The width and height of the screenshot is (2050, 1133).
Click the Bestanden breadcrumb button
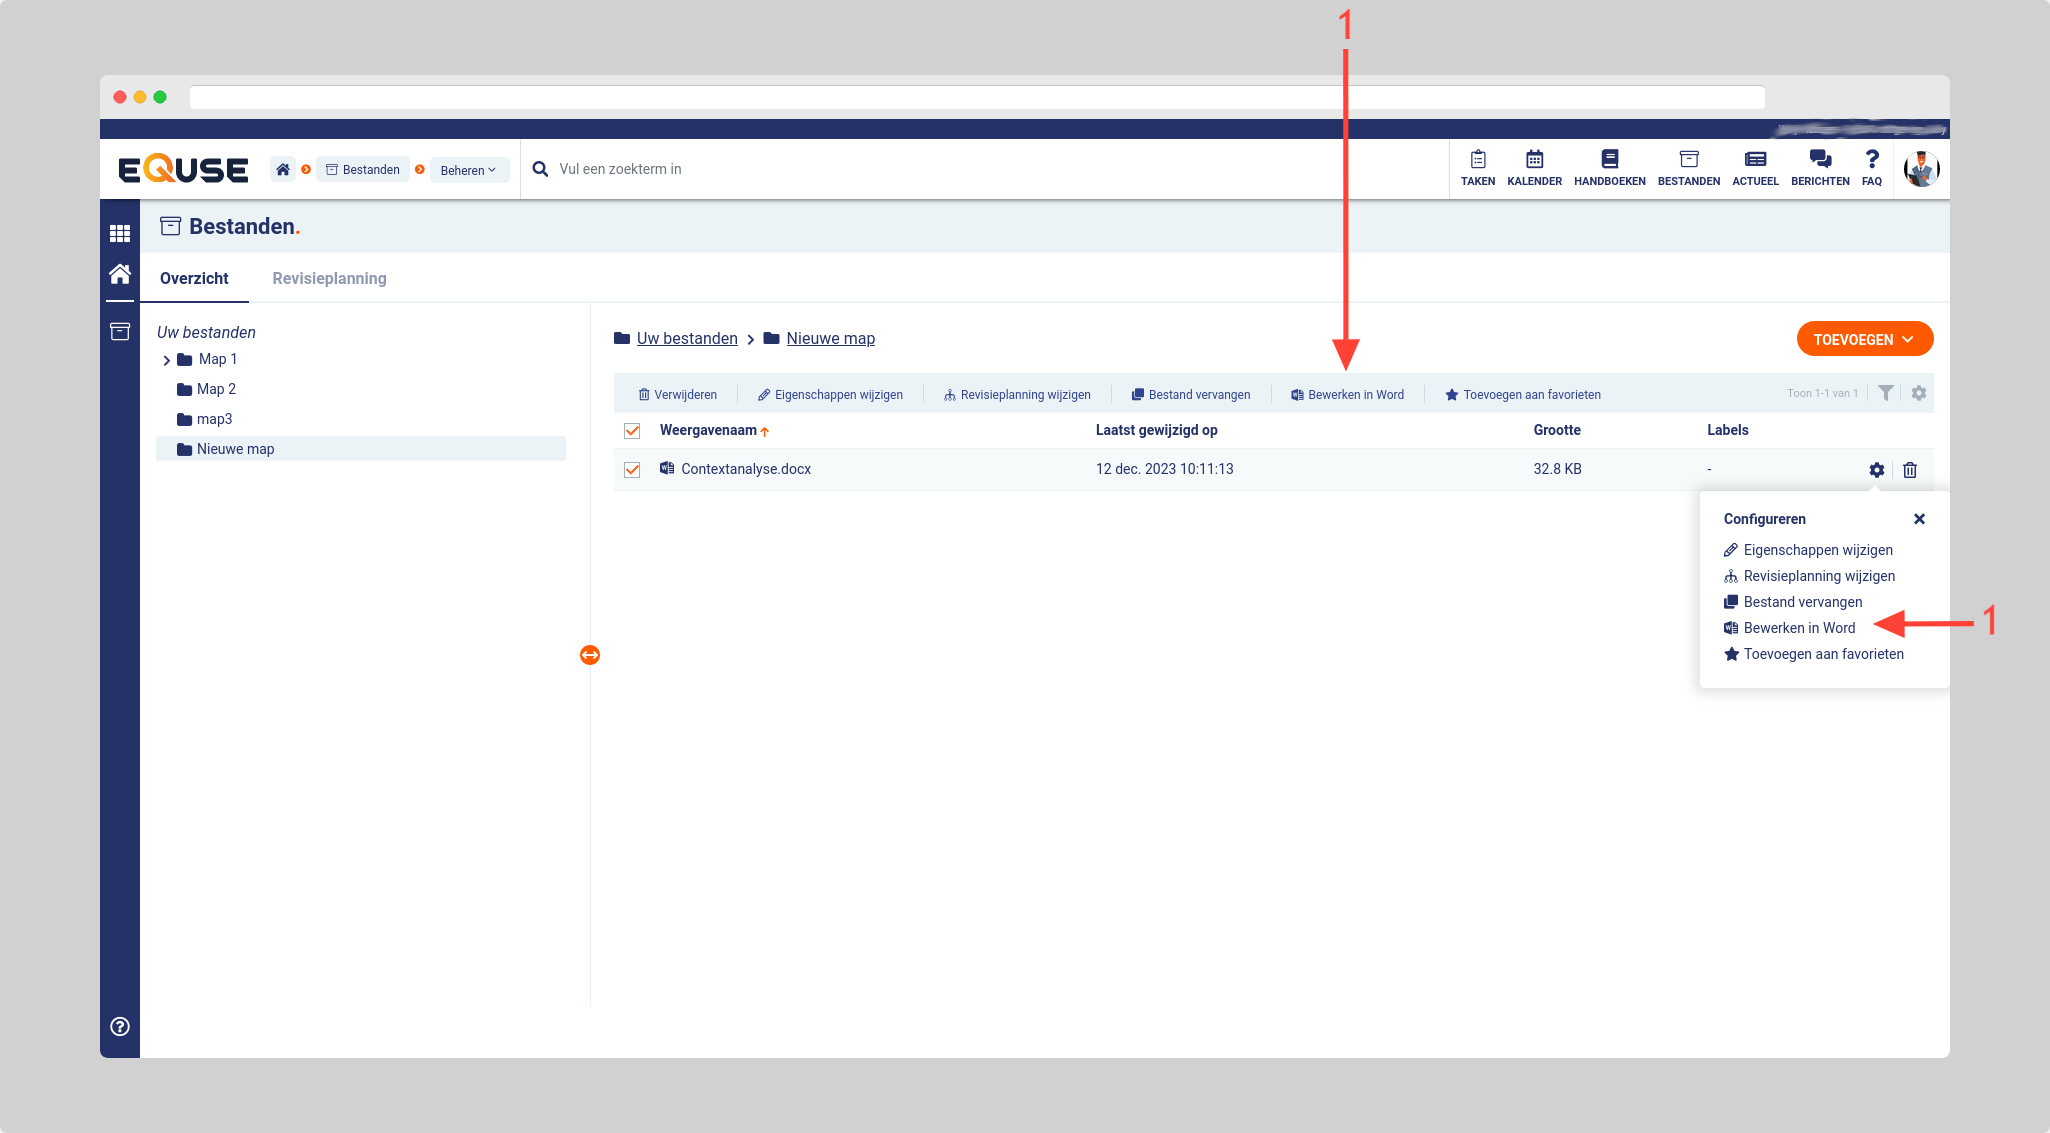[363, 170]
